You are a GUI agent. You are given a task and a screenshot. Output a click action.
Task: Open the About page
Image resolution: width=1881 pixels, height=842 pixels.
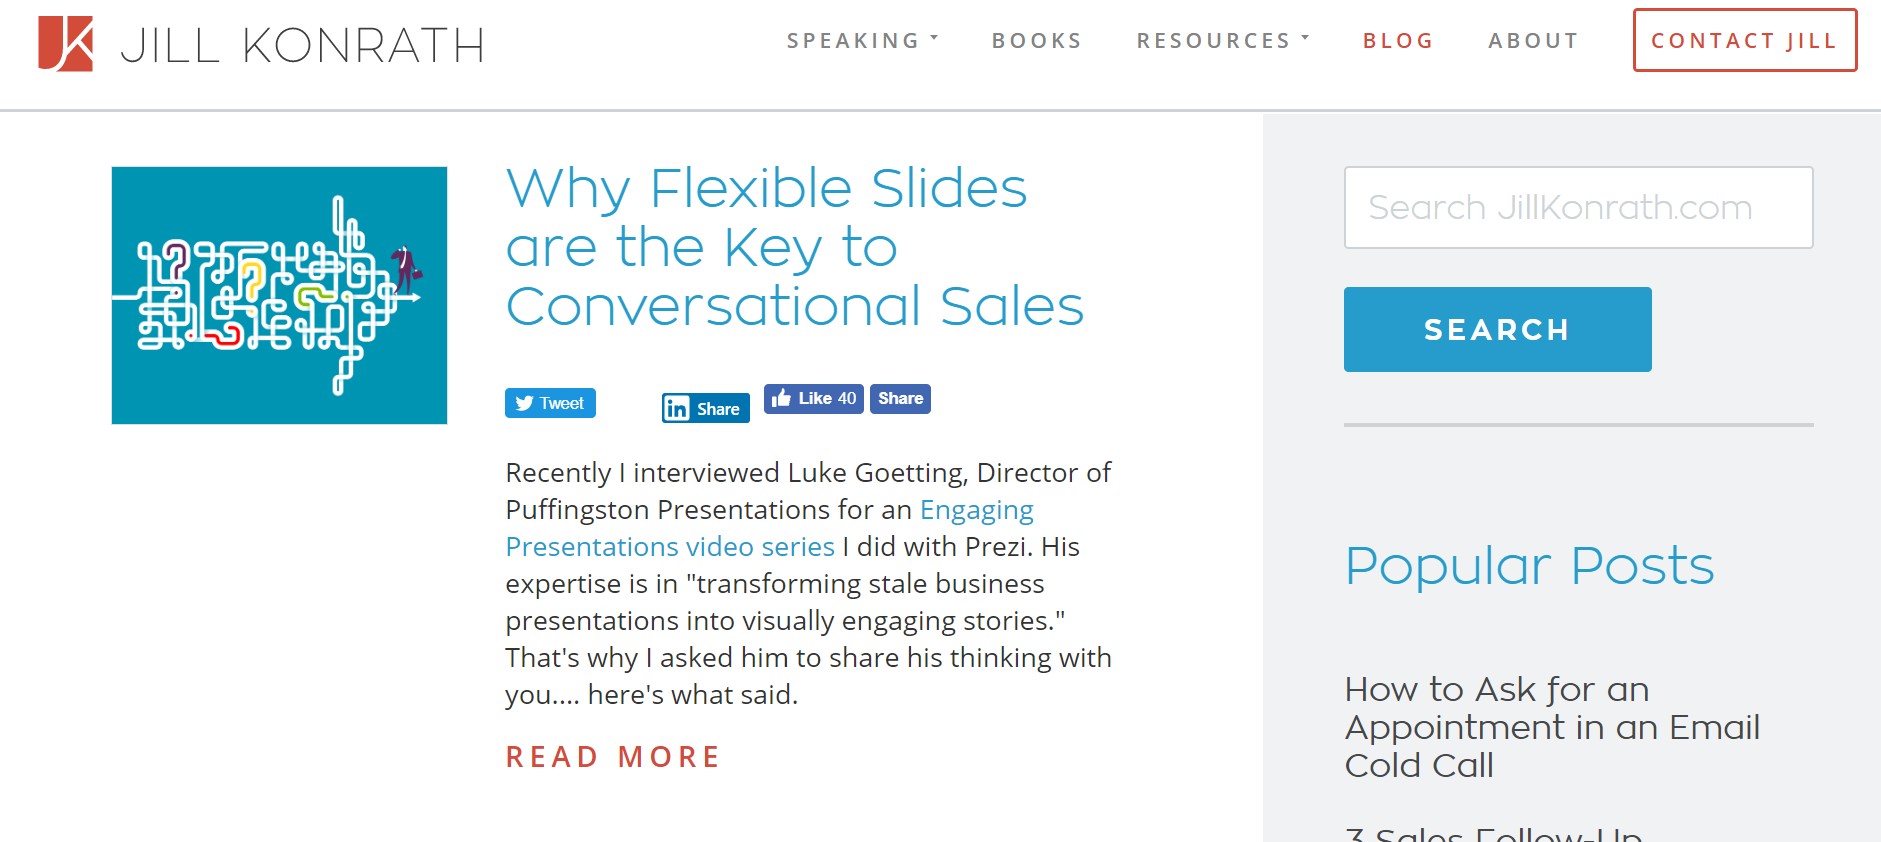pos(1533,41)
